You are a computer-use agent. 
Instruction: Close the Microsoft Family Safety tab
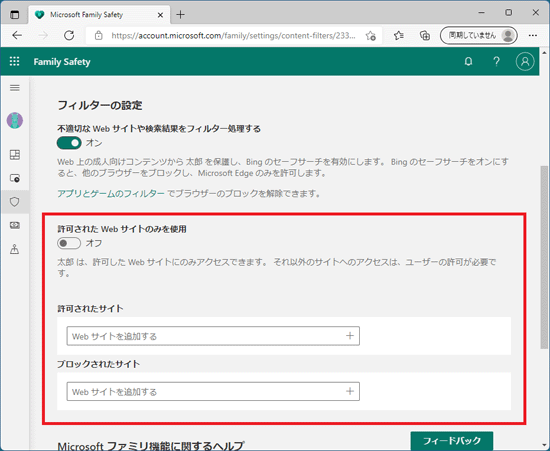click(x=160, y=15)
